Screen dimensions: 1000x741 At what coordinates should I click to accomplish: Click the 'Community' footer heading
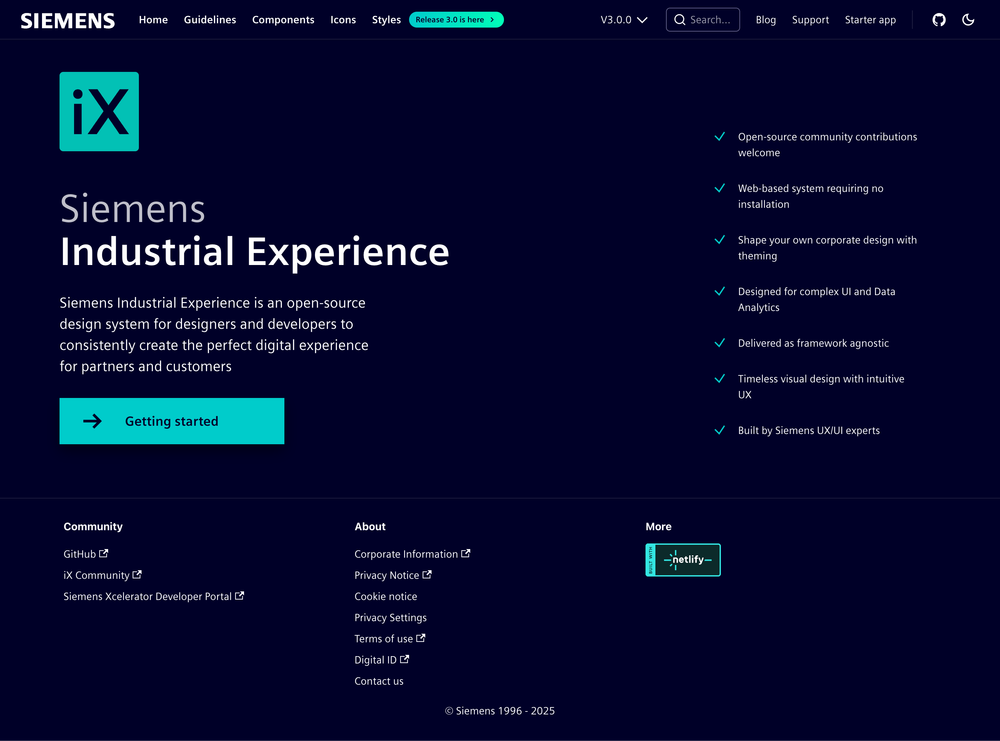tap(93, 527)
